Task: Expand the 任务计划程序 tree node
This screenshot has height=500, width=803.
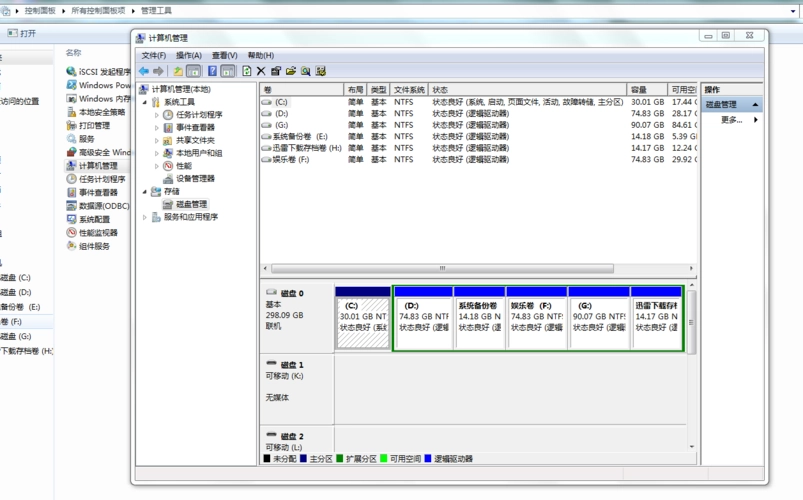Action: (x=157, y=115)
